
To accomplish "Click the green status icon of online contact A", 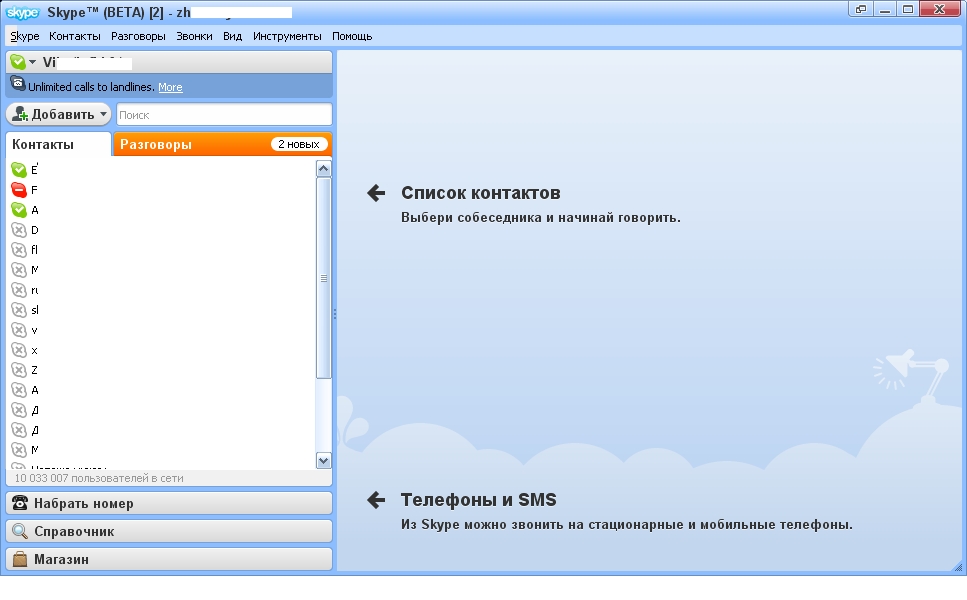I will pyautogui.click(x=19, y=210).
